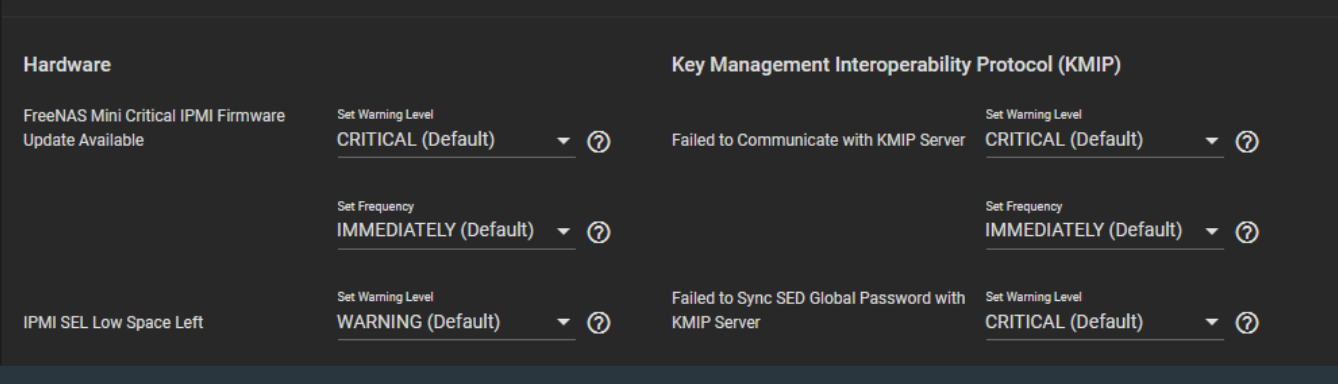View help for SED Global Password sync warning level

(x=1246, y=323)
